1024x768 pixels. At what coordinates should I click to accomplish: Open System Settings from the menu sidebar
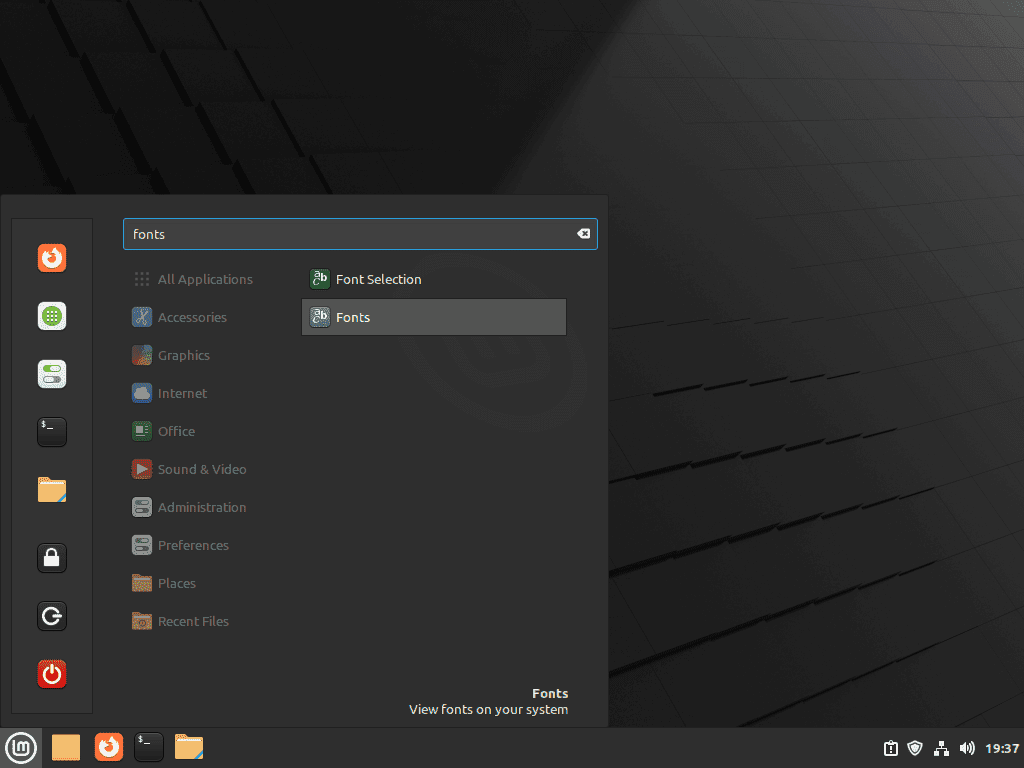51,373
